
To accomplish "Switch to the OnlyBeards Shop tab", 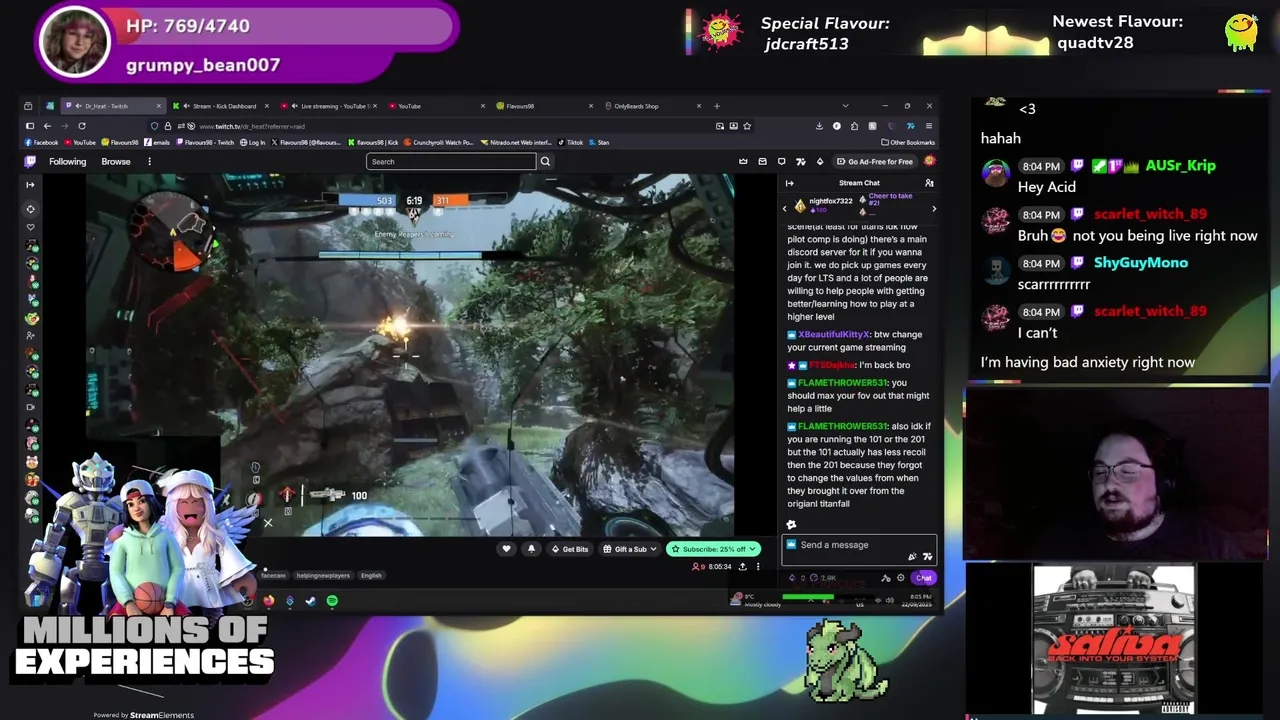I will (x=650, y=106).
